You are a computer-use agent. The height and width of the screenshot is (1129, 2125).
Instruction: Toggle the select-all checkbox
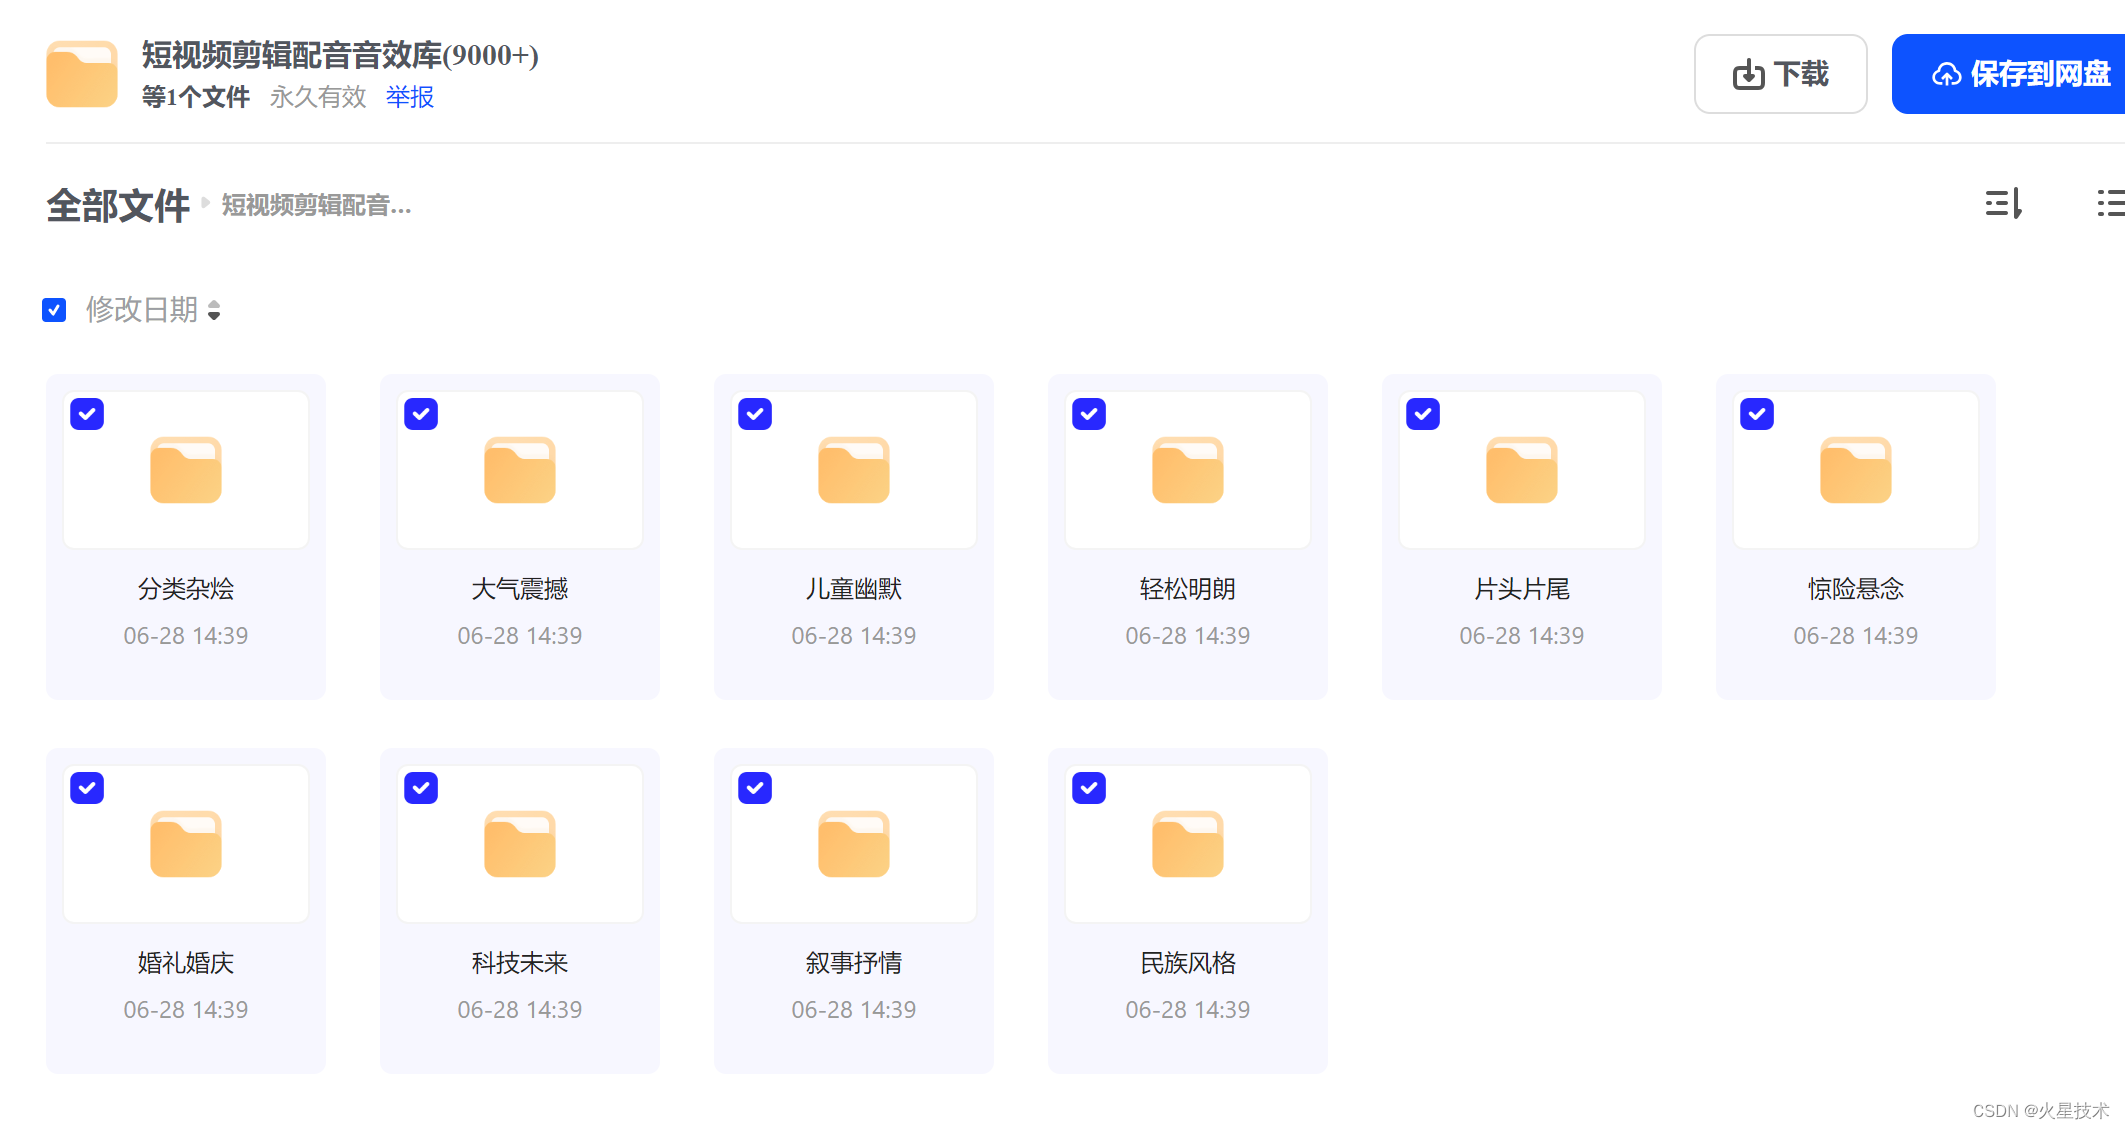54,310
